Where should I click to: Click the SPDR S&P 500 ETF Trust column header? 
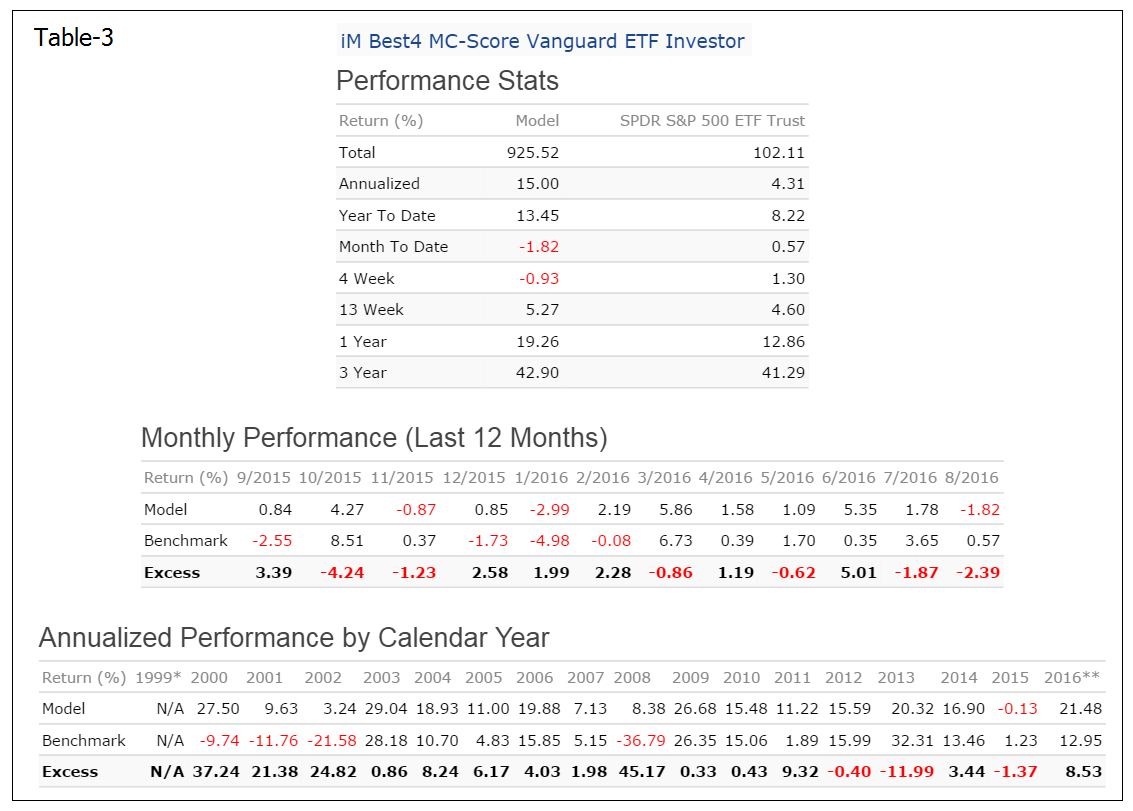click(712, 121)
